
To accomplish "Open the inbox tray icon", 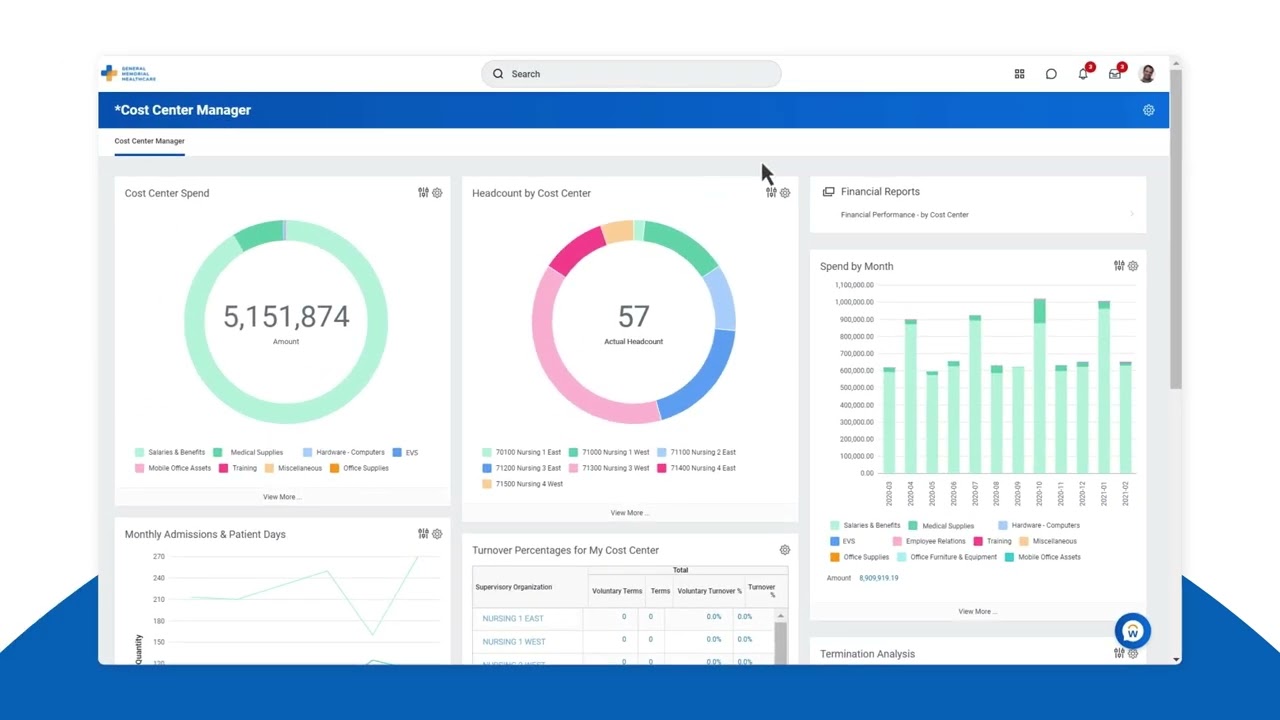I will coord(1115,74).
